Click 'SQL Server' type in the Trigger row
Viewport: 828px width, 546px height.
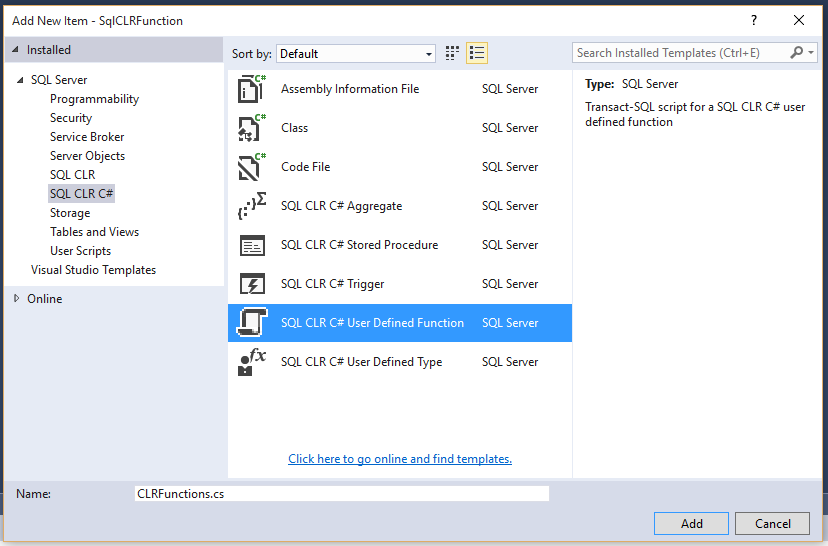point(510,284)
